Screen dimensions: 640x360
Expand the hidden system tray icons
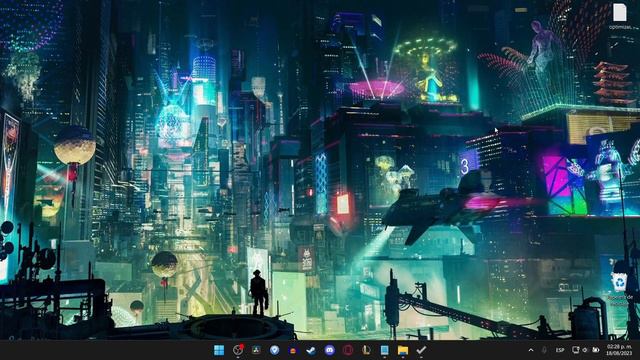(x=531, y=350)
